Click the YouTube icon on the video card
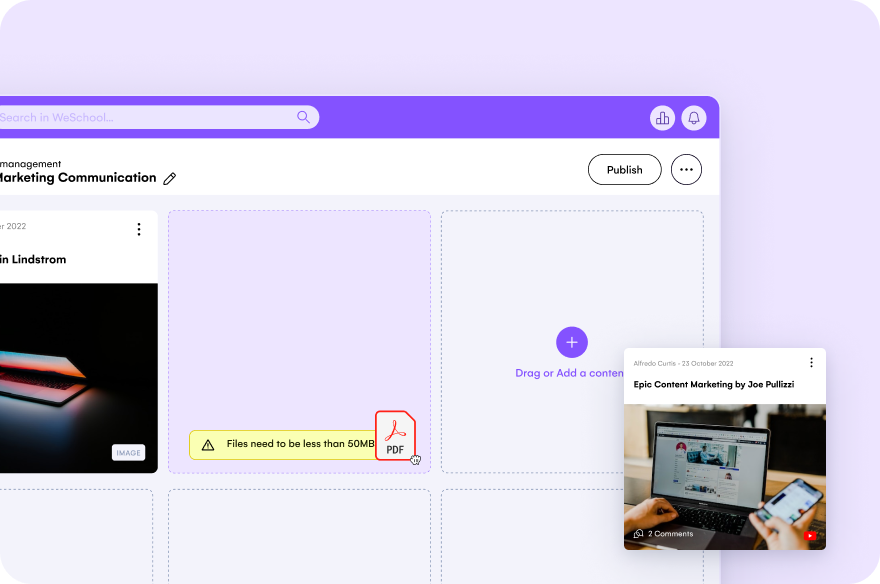 pos(810,536)
